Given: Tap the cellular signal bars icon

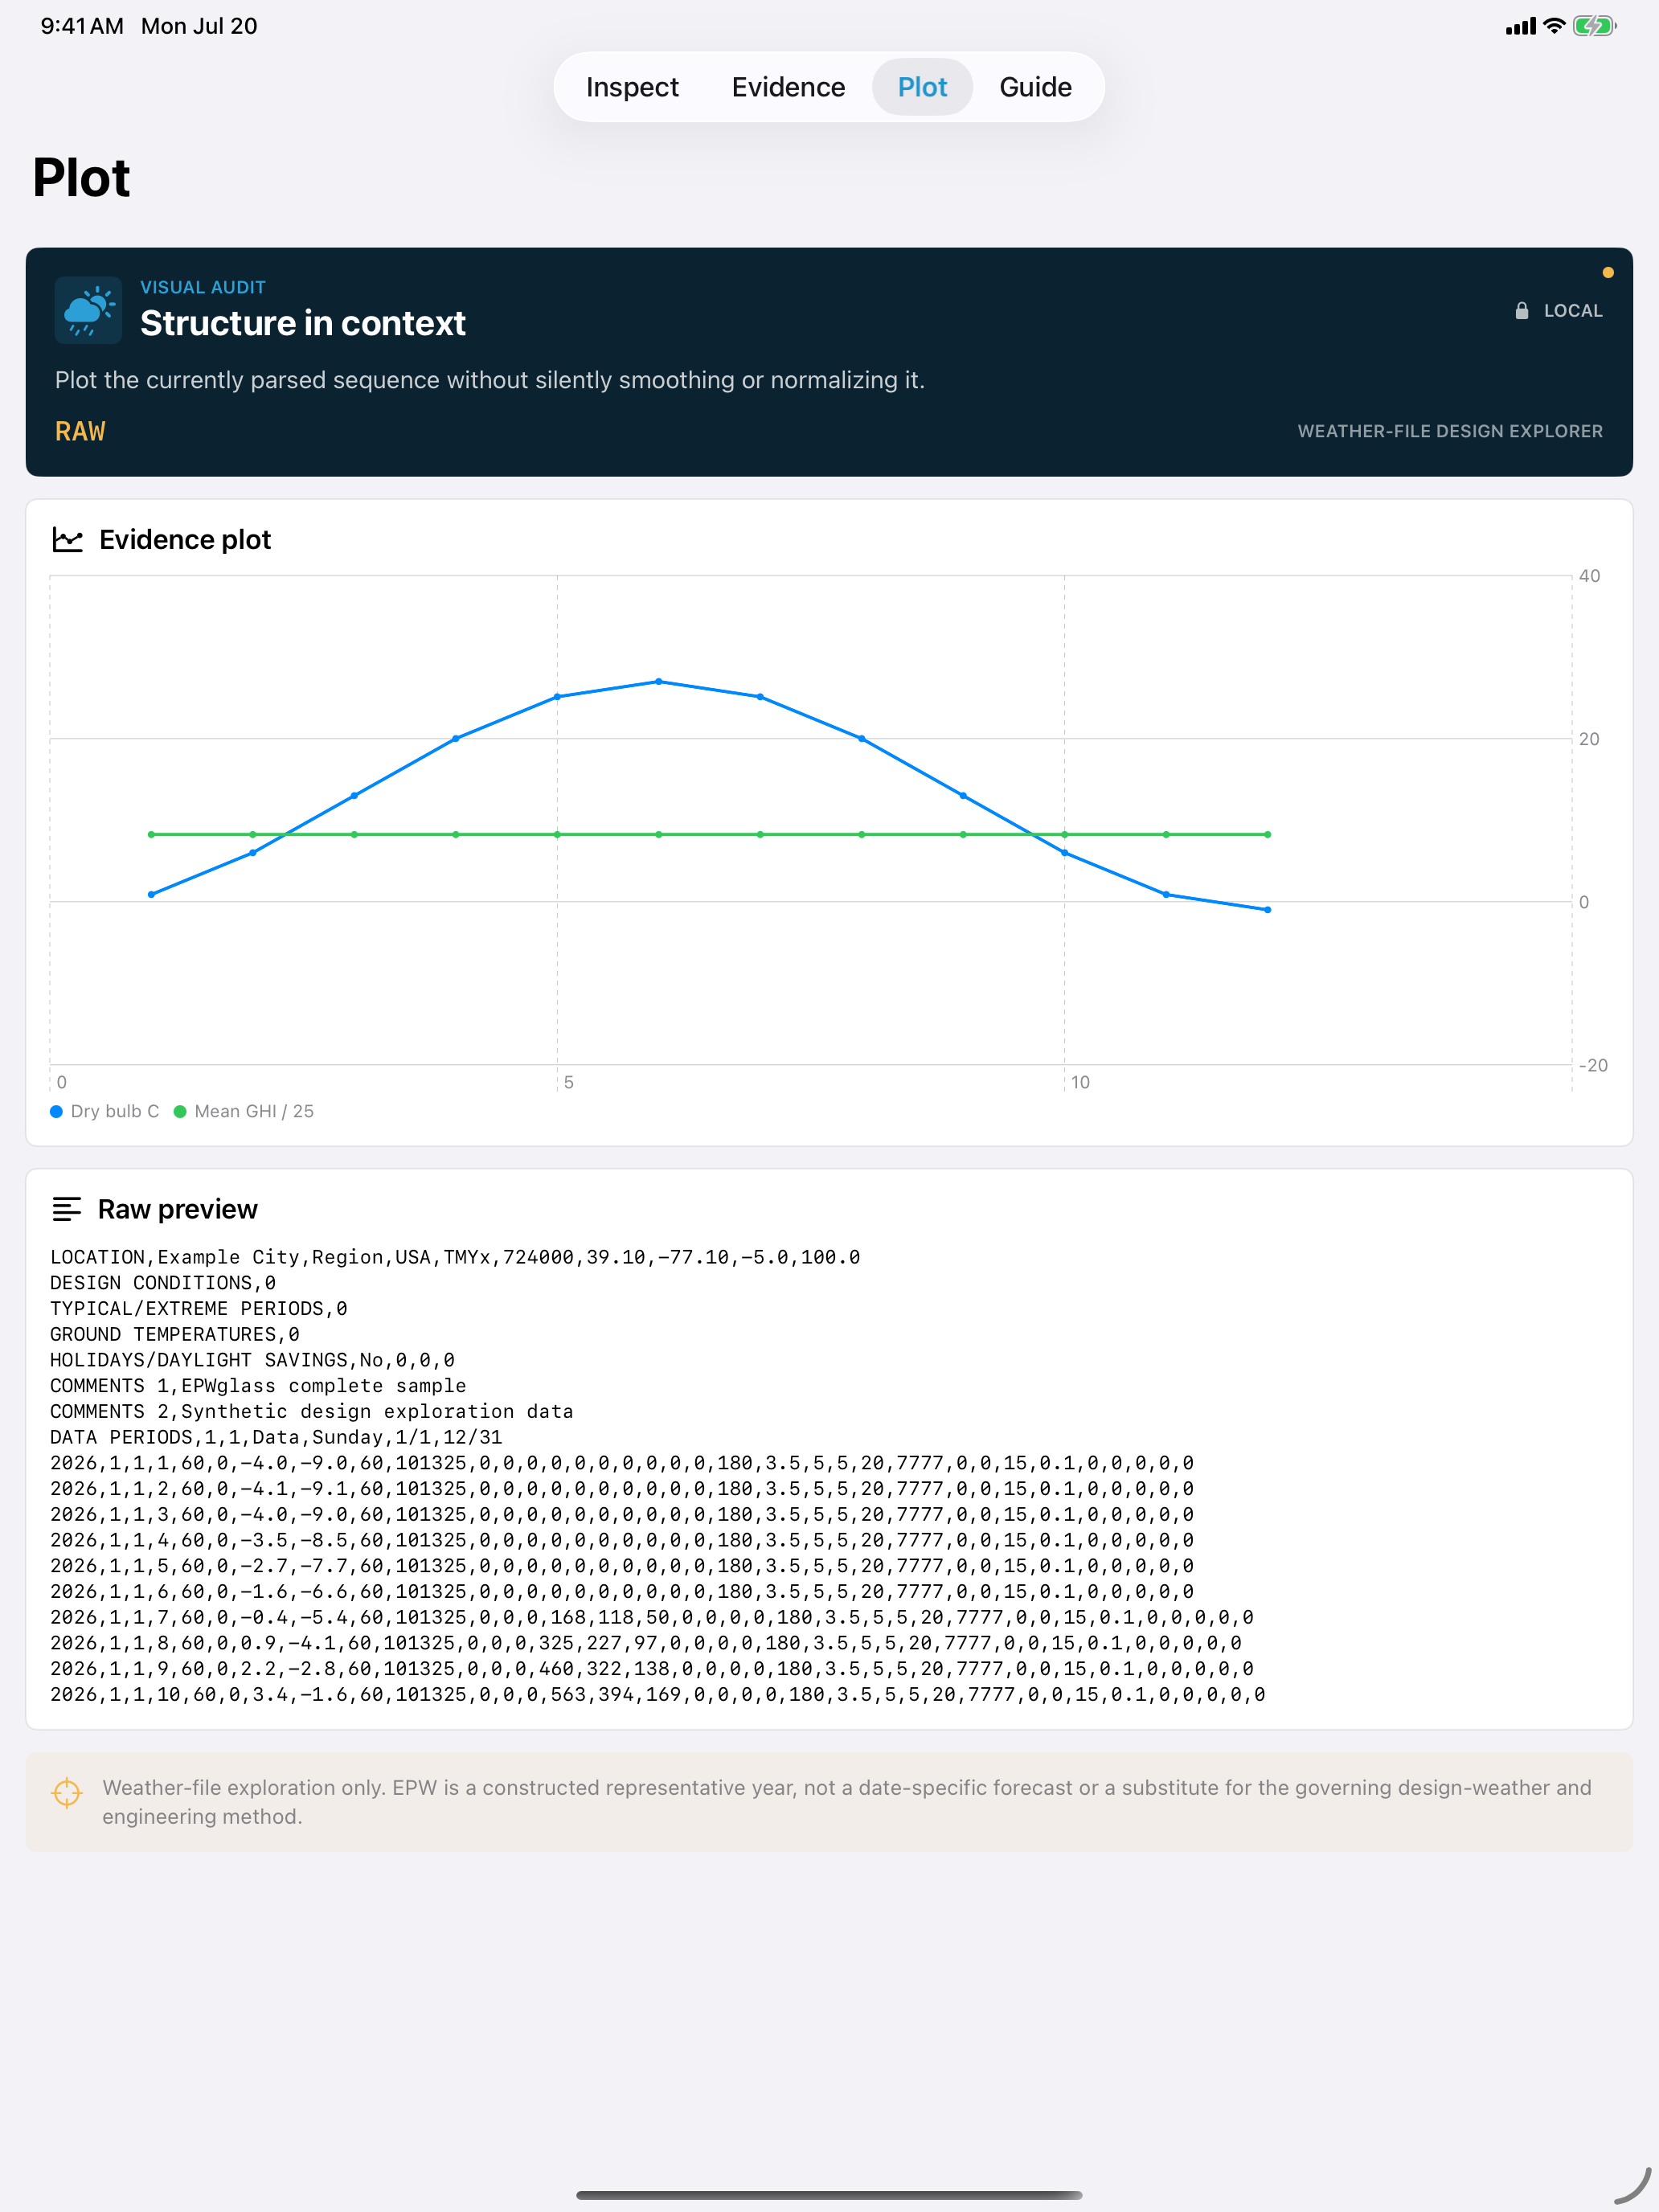Looking at the screenshot, I should 1520,27.
